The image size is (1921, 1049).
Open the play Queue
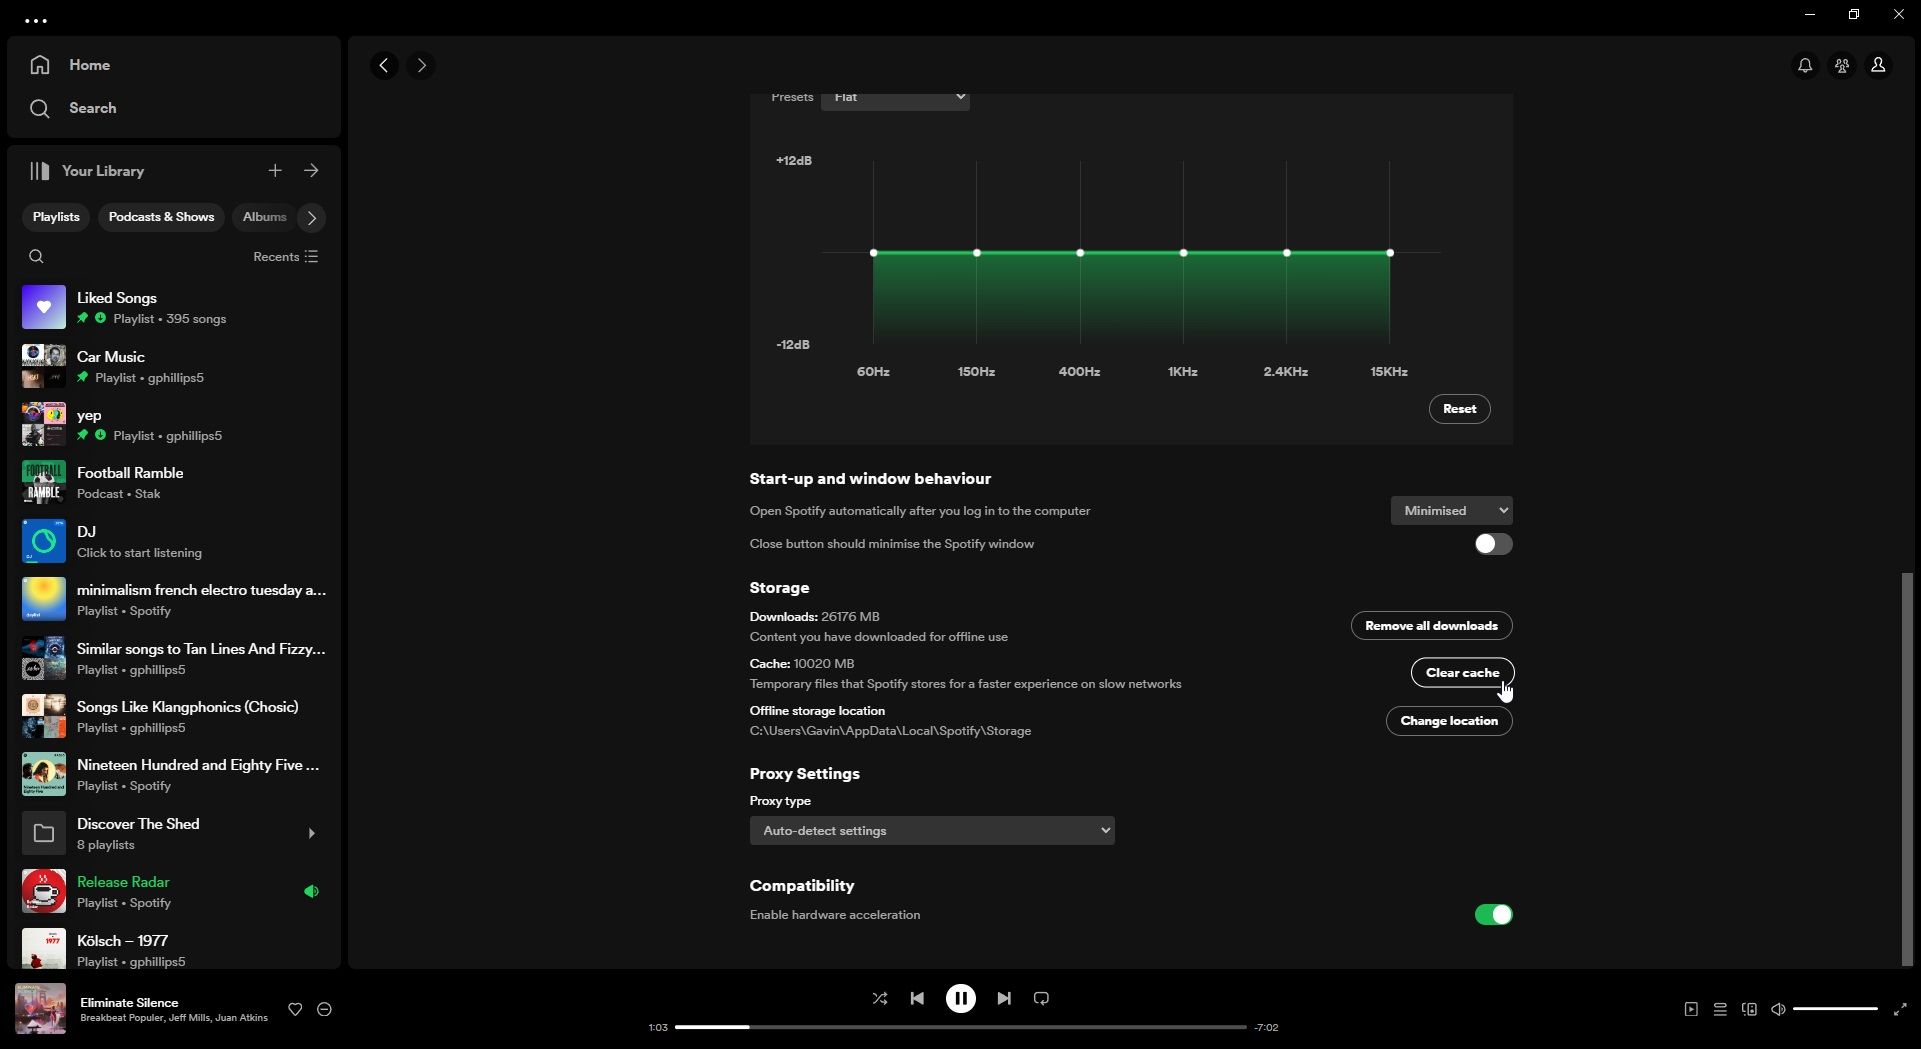coord(1719,1009)
